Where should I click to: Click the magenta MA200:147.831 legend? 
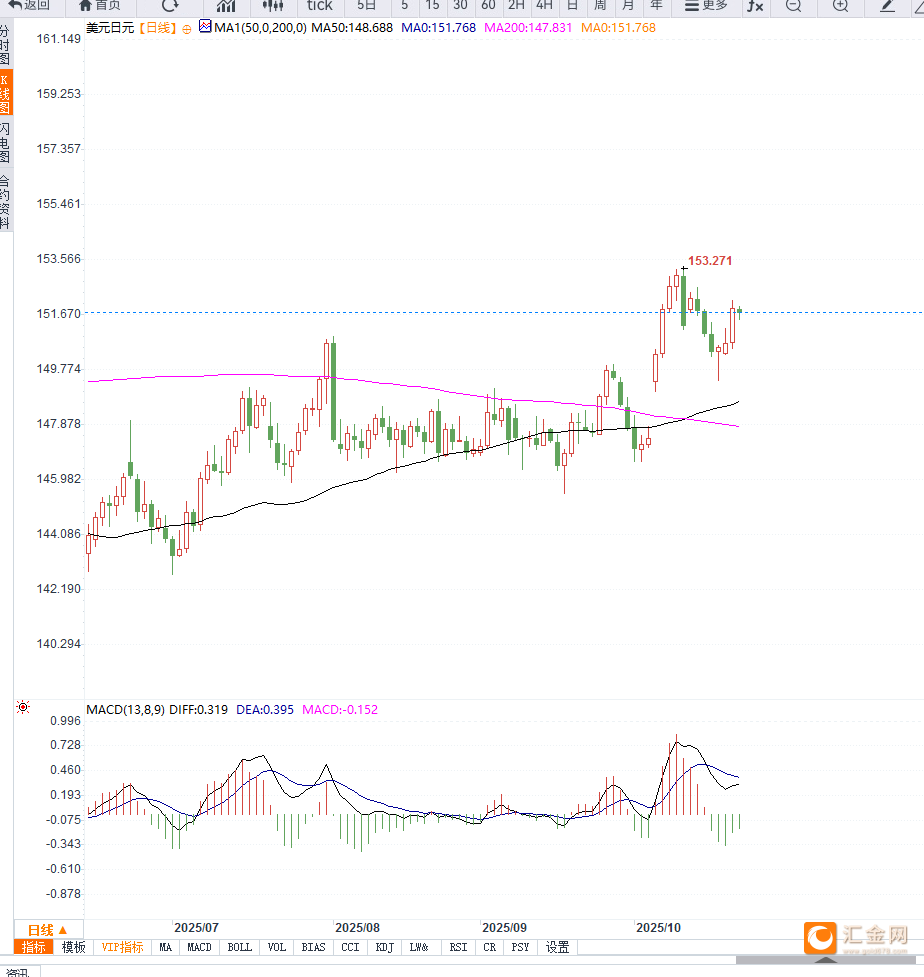[528, 28]
